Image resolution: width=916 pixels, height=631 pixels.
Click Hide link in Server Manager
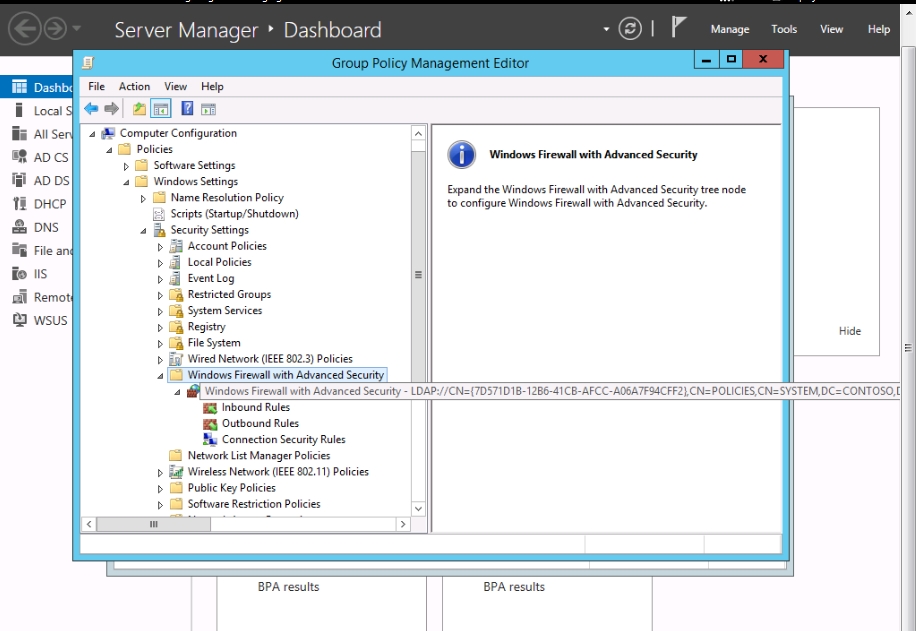pos(849,331)
